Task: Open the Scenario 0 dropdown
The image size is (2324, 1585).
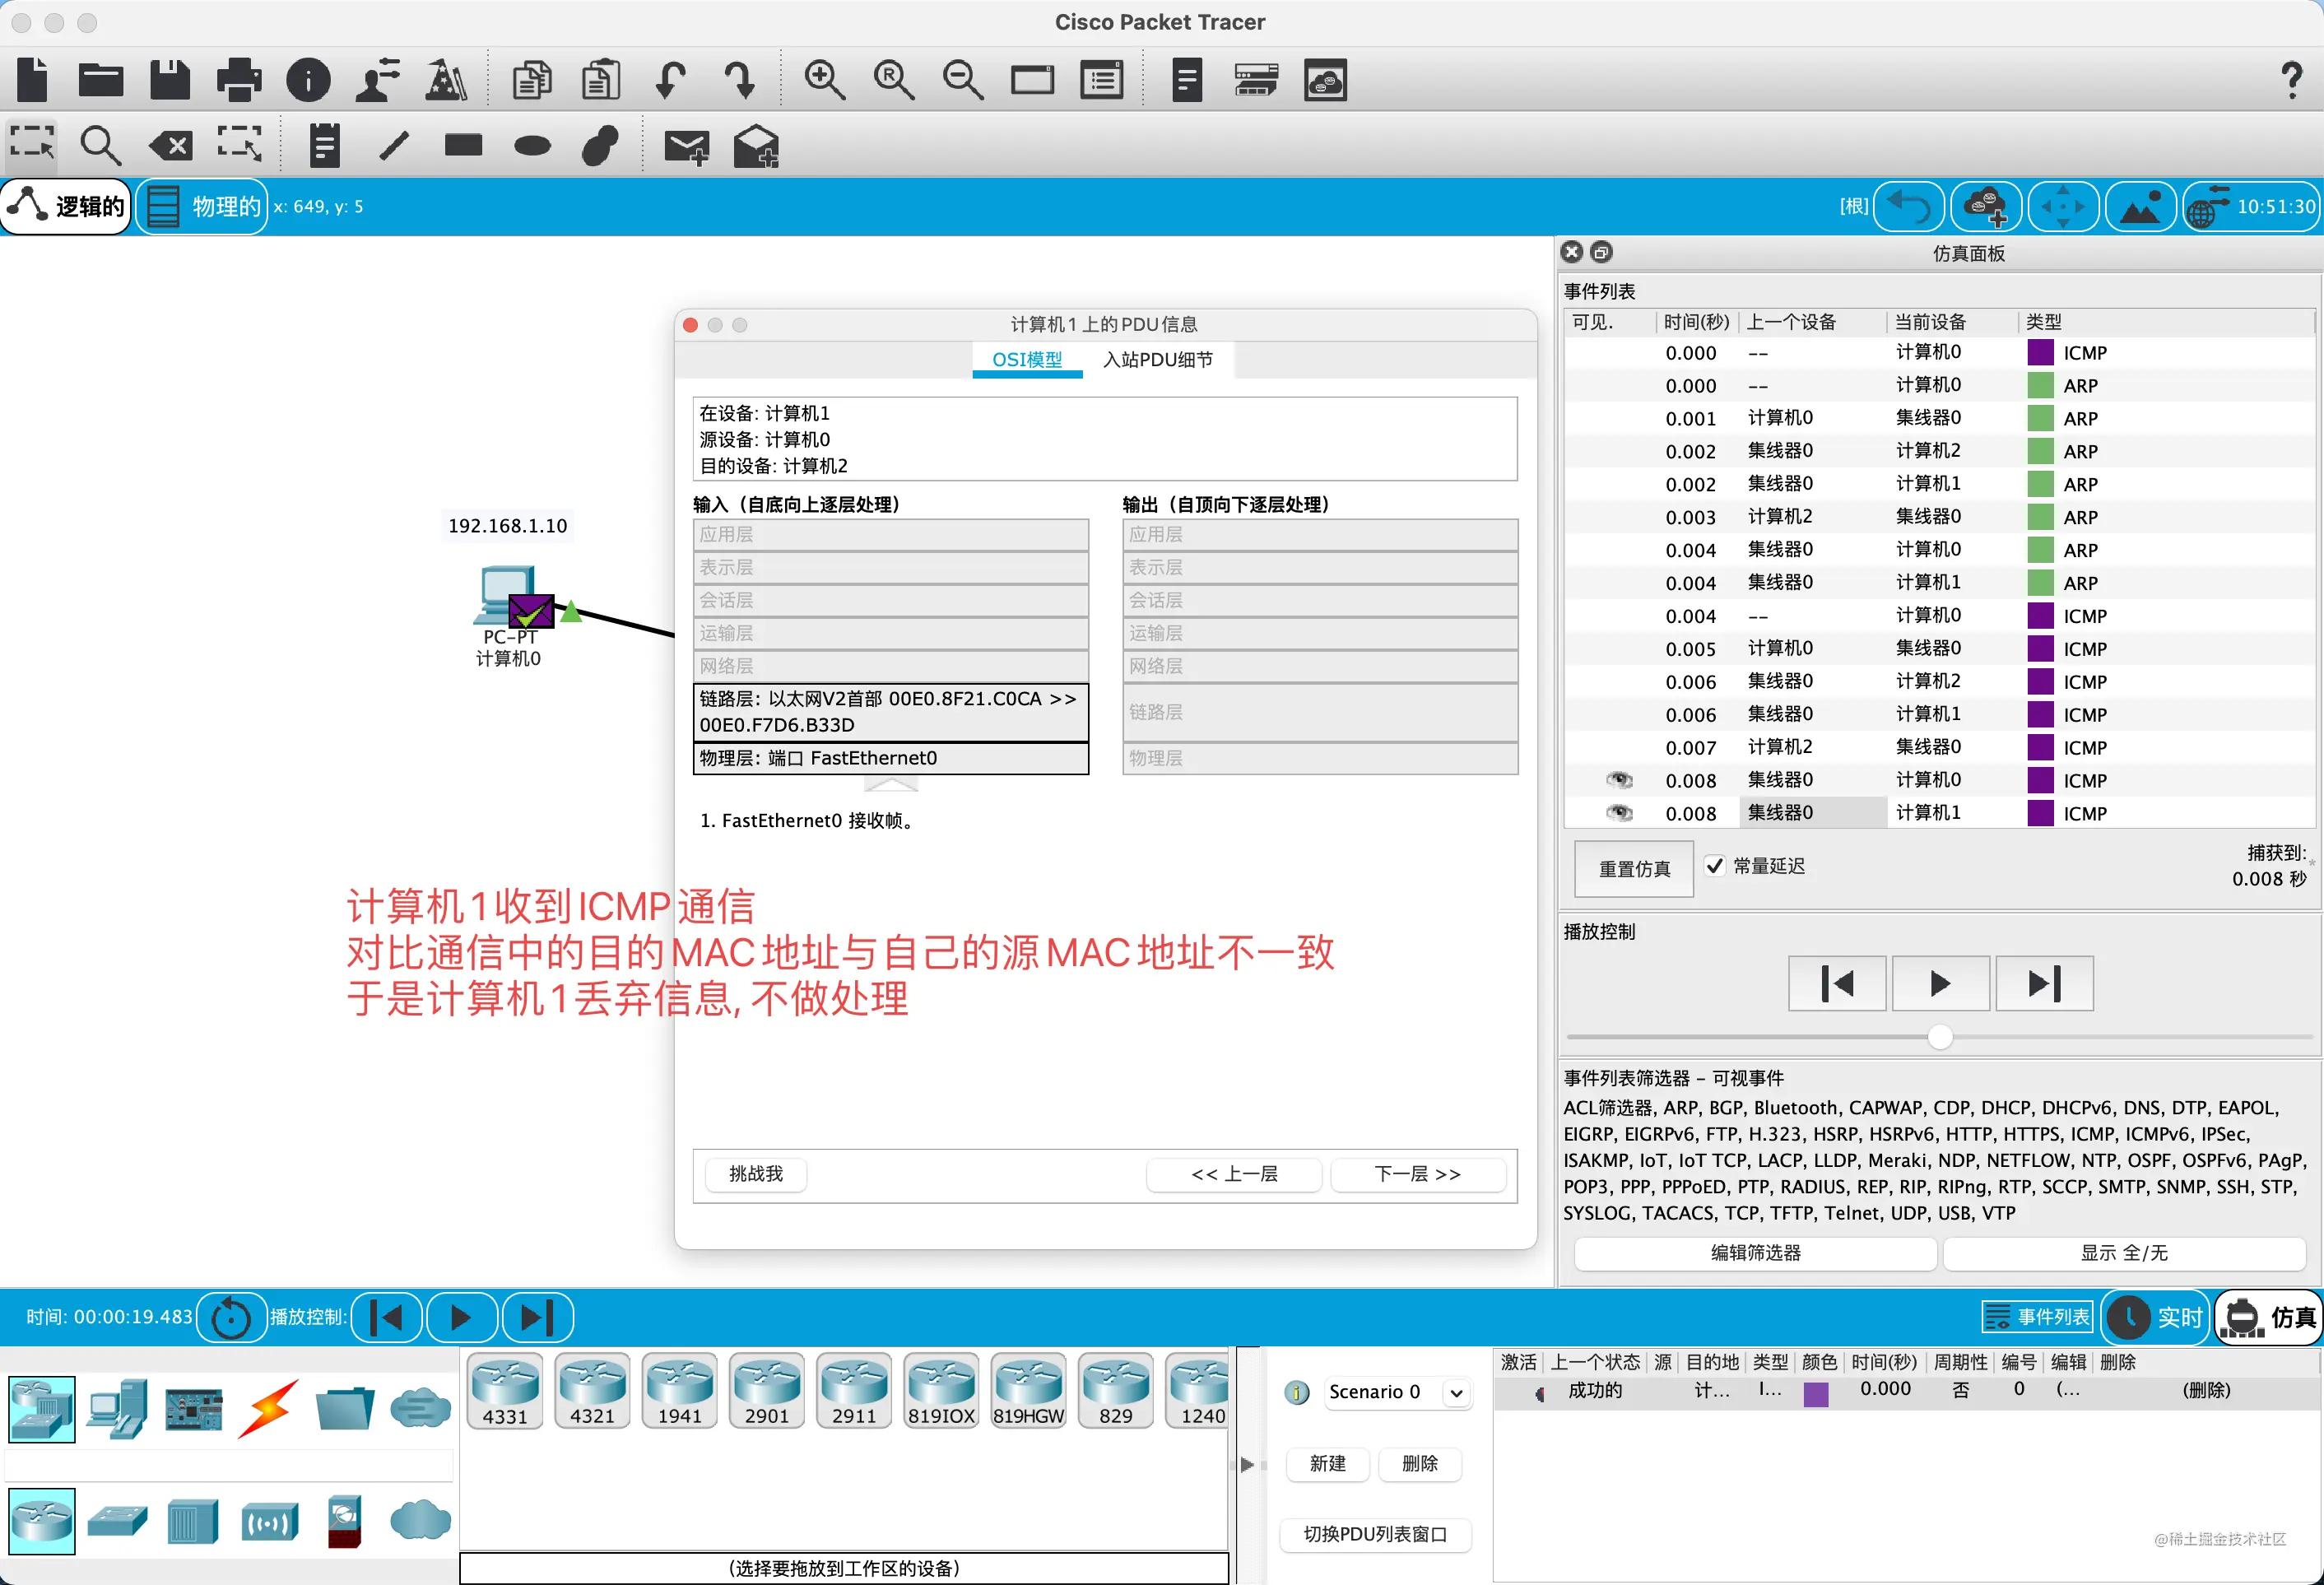Action: pos(1398,1392)
